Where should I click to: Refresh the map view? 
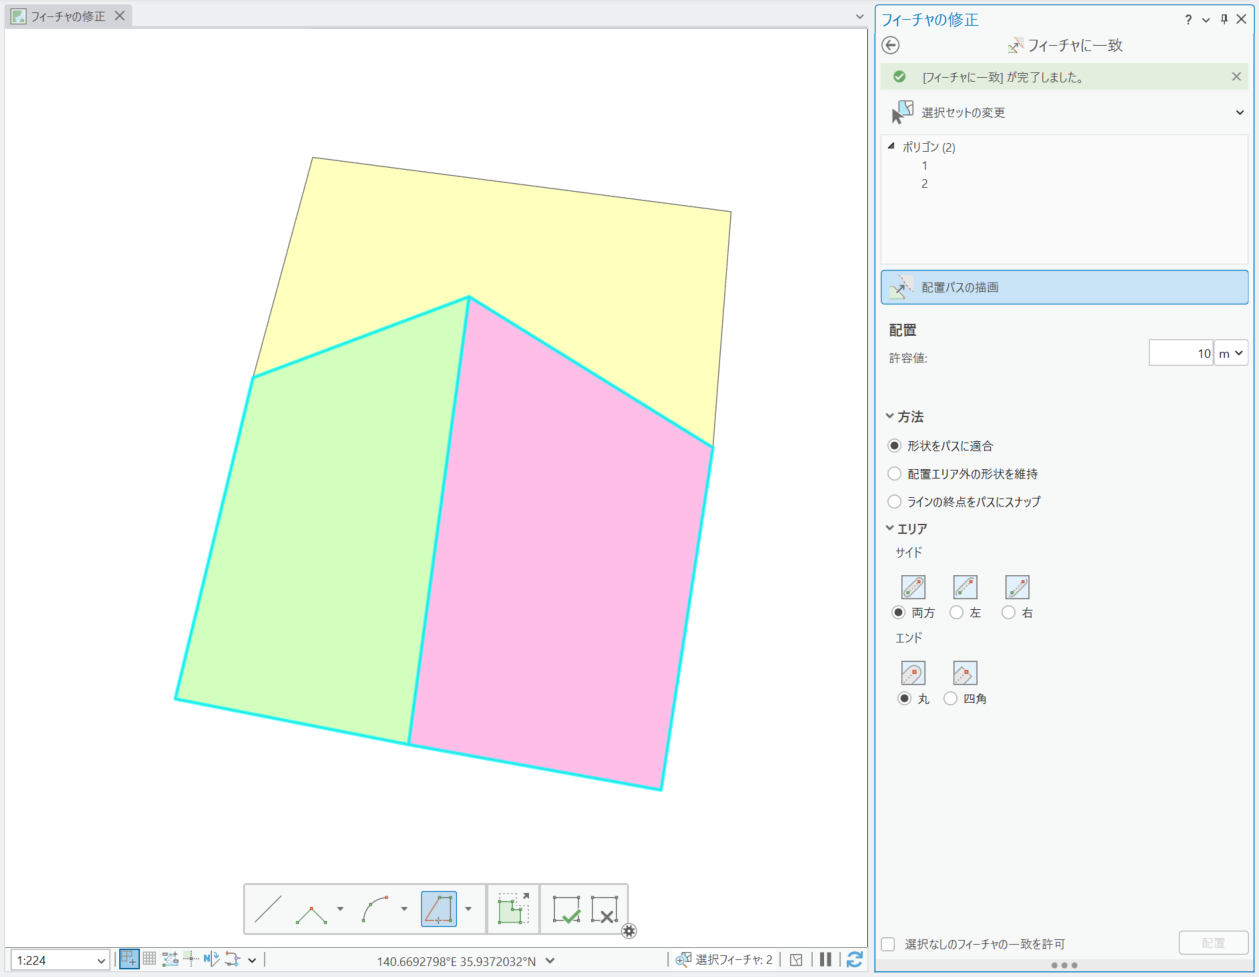tap(854, 960)
